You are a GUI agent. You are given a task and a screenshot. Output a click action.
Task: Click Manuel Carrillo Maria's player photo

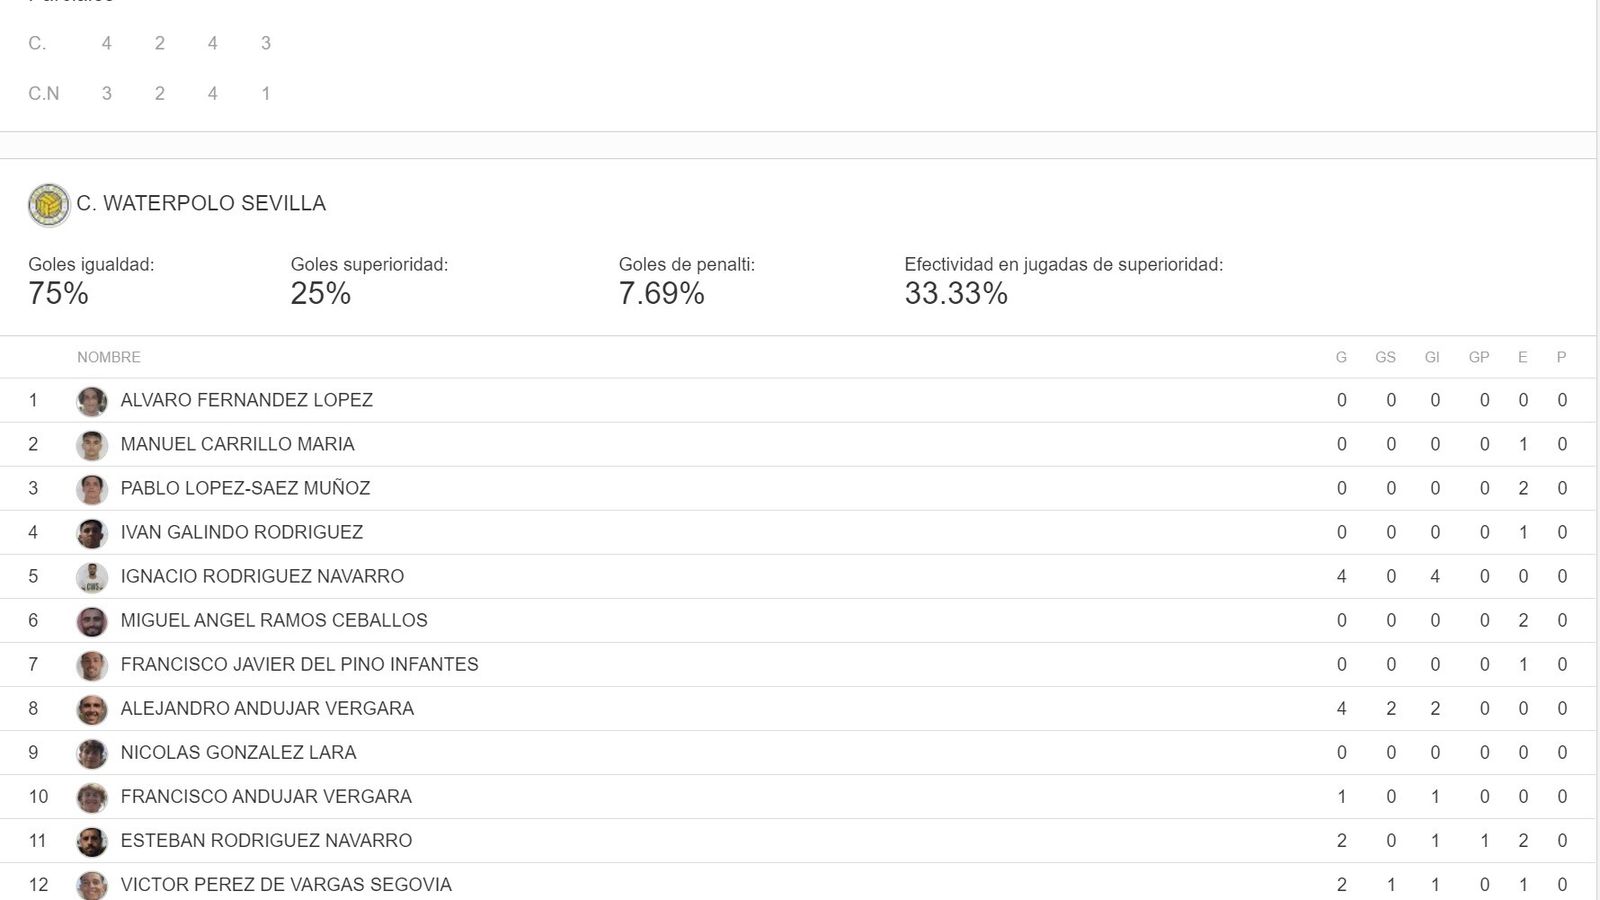click(92, 445)
